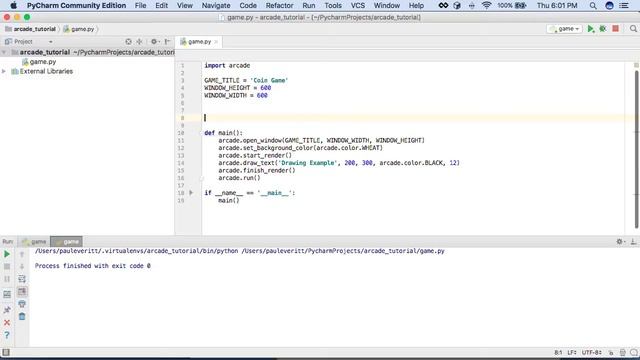Click the restore layout icon in Run panel
The image size is (640, 360).
pyautogui.click(x=7, y=294)
